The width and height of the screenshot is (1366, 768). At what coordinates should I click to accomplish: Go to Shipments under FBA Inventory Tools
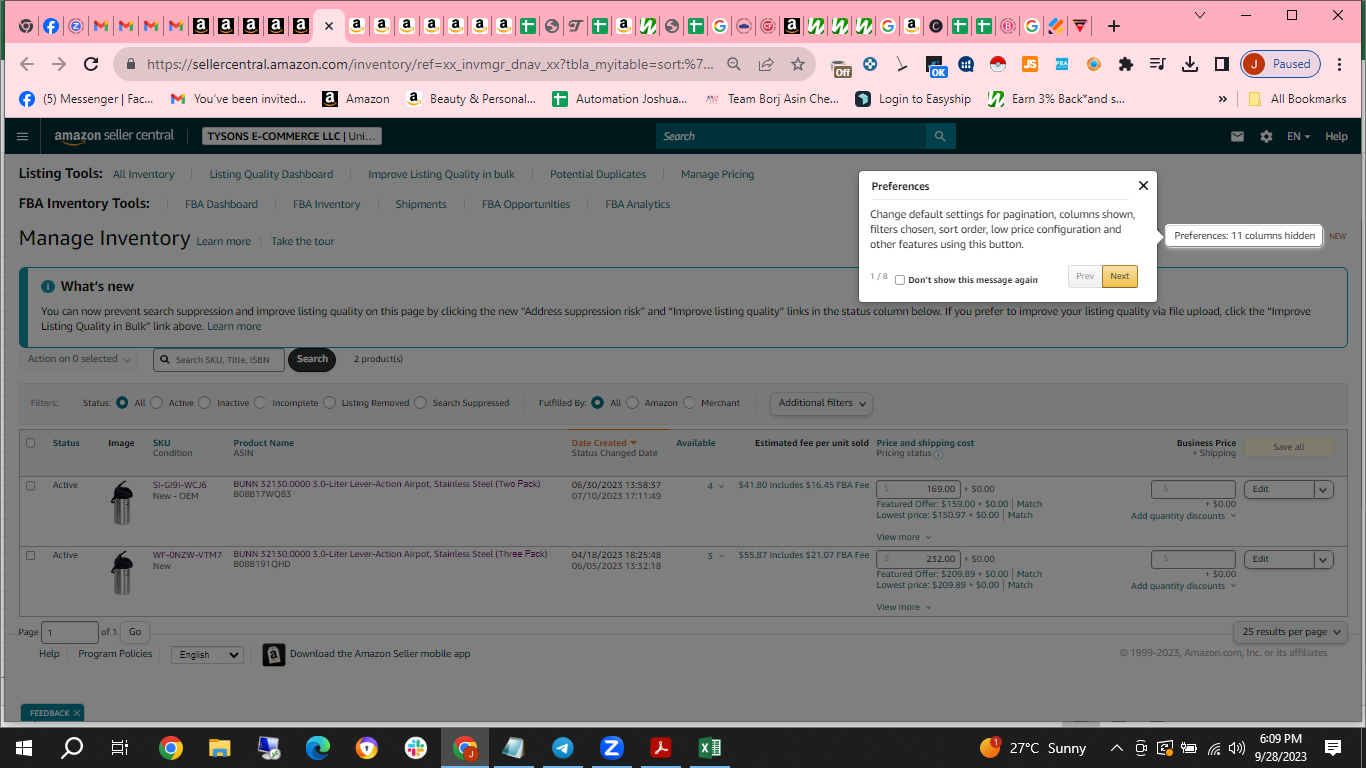coord(421,204)
